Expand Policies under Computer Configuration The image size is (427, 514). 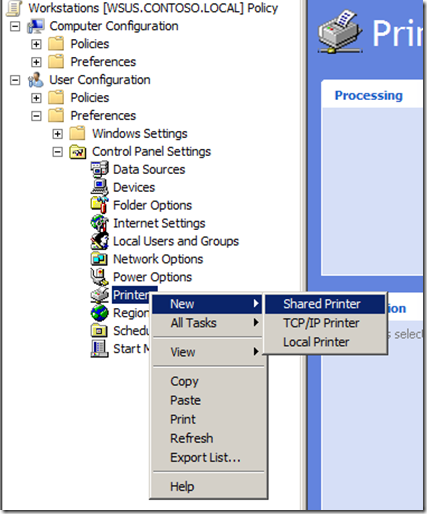coord(36,44)
